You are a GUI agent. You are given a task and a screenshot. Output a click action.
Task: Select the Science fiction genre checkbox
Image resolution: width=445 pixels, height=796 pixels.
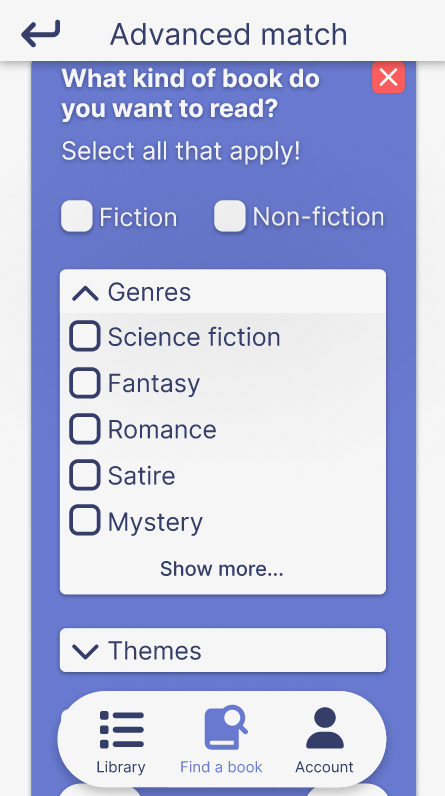coord(84,336)
